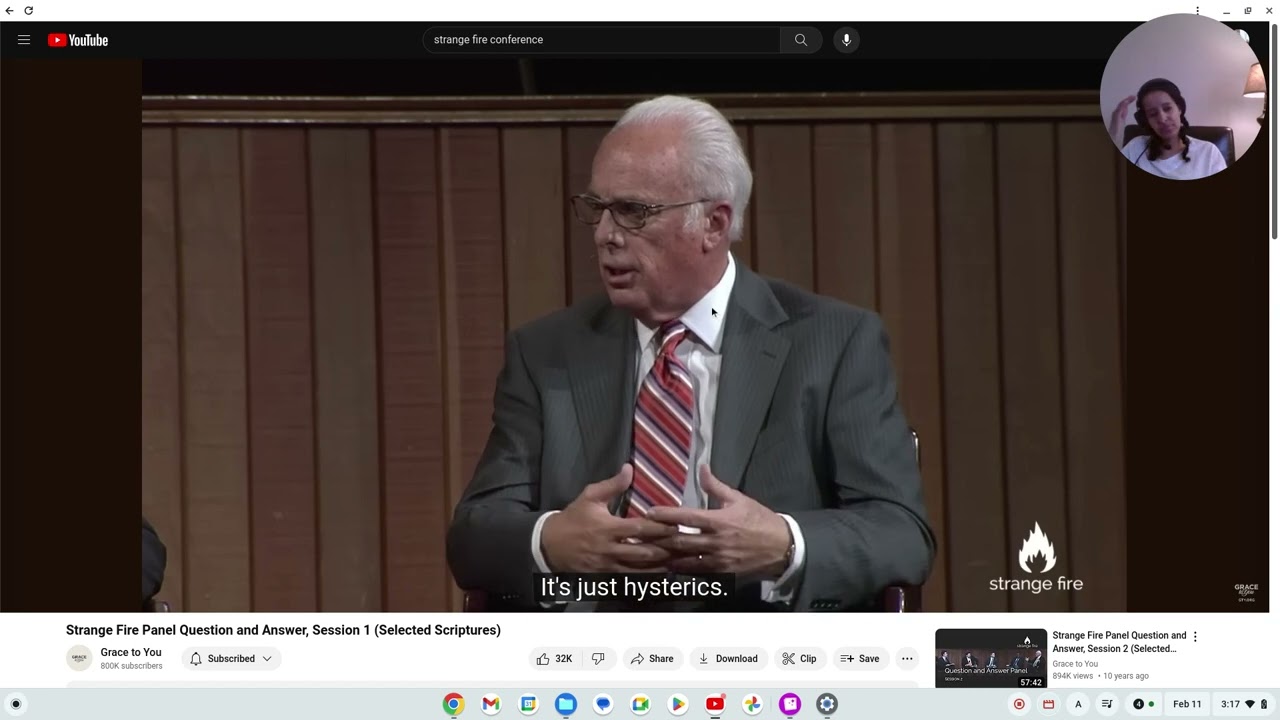1280x720 pixels.
Task: Open the Grace to You channel name
Action: click(x=131, y=652)
